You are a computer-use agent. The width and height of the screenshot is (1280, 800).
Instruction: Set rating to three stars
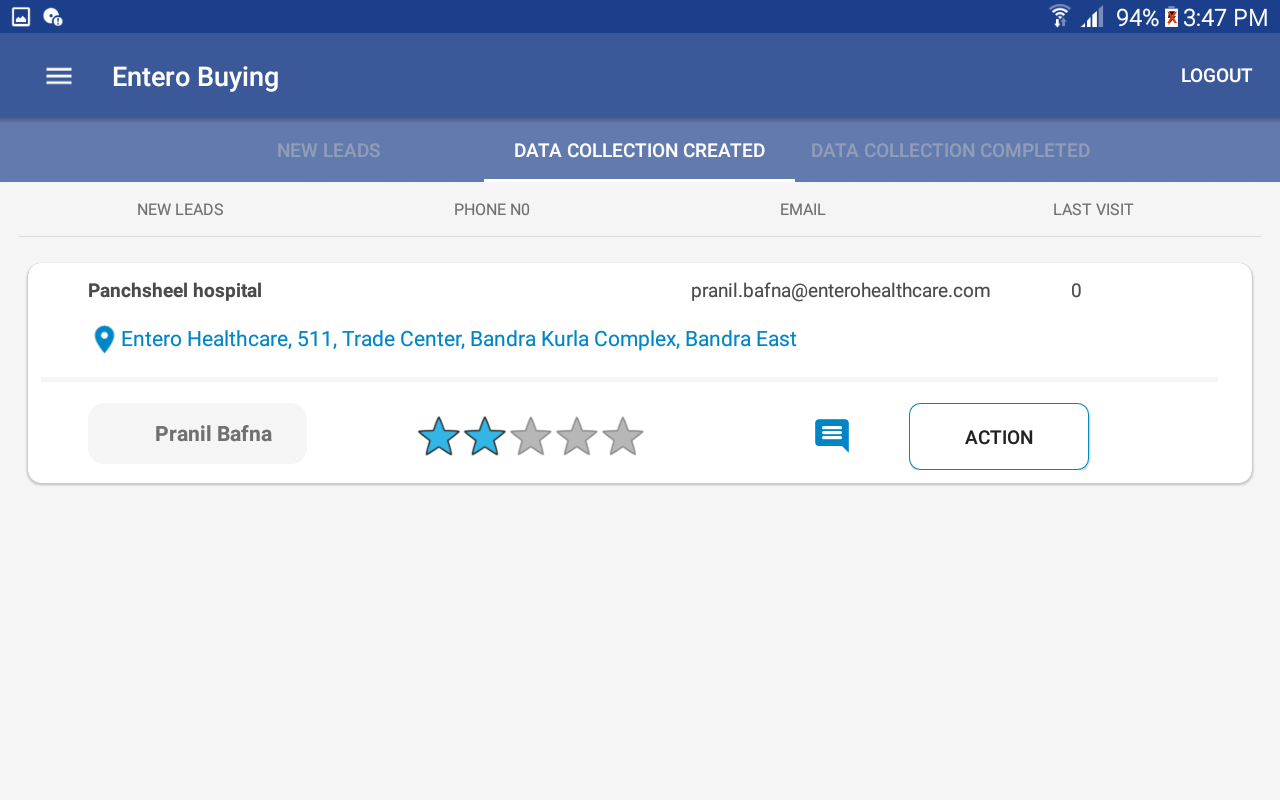(531, 436)
